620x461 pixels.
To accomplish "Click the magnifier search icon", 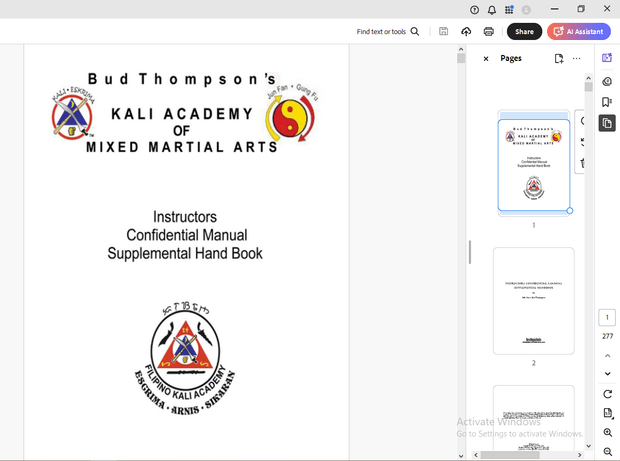I will coord(415,31).
